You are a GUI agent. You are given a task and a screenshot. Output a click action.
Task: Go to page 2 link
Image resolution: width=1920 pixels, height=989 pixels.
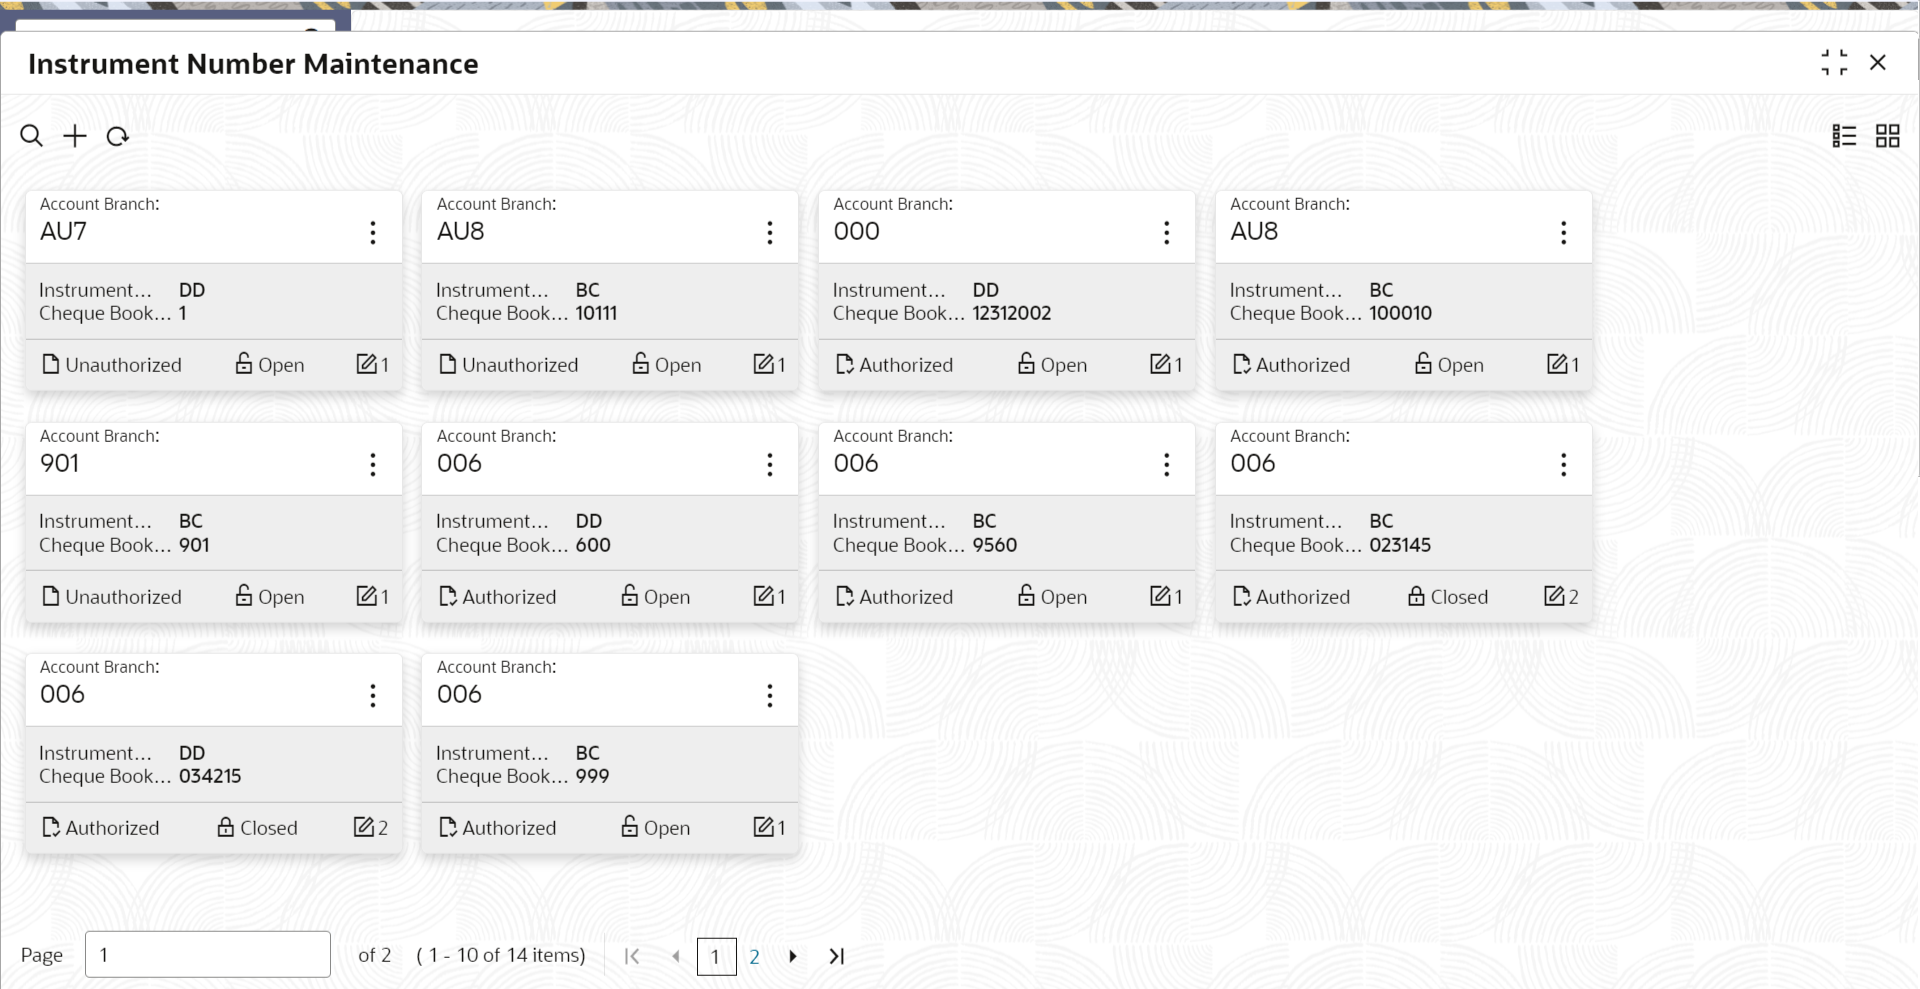[x=754, y=957]
